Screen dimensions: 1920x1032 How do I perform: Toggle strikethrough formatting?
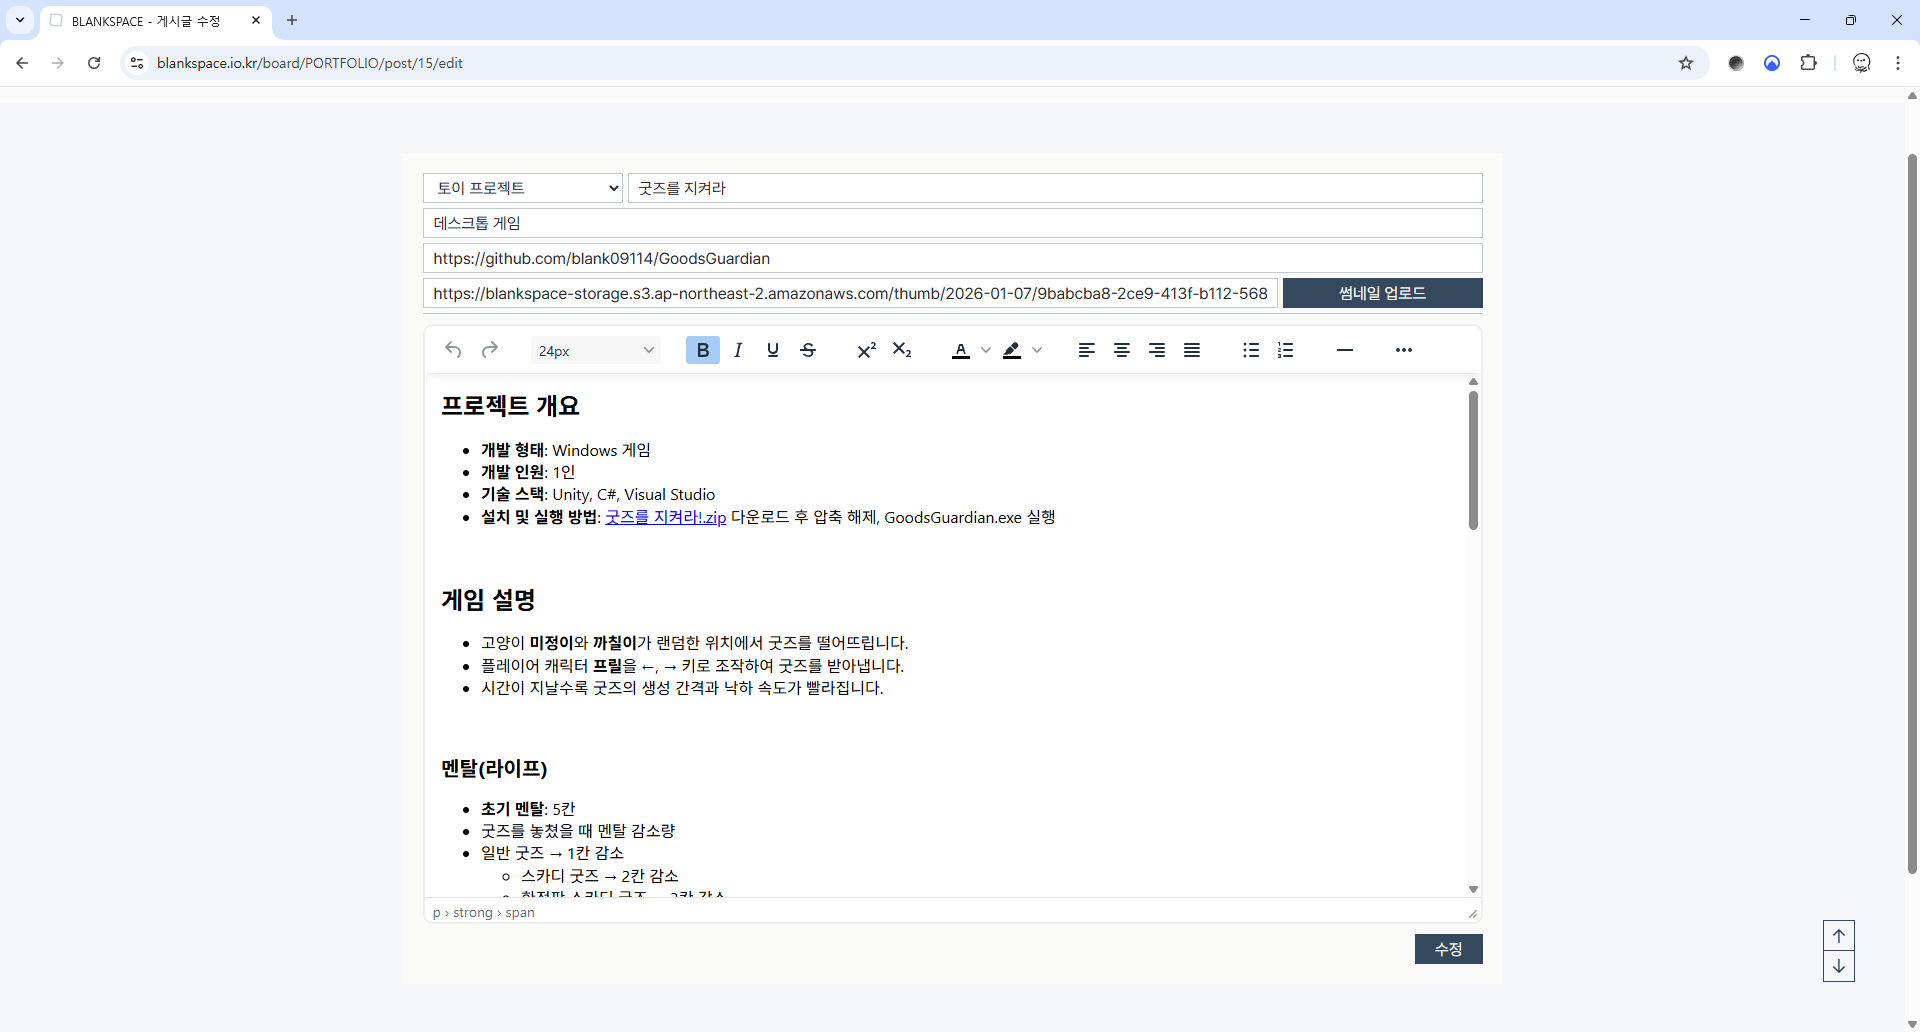pyautogui.click(x=808, y=350)
